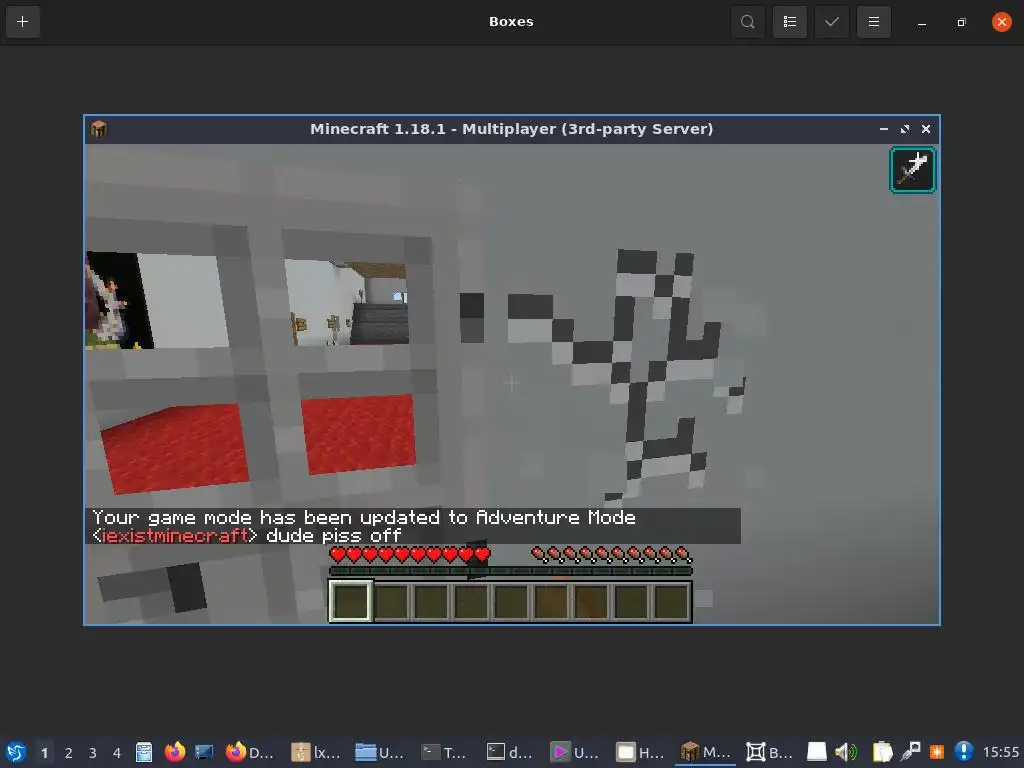Open the Boxes hamburger menu

[873, 22]
